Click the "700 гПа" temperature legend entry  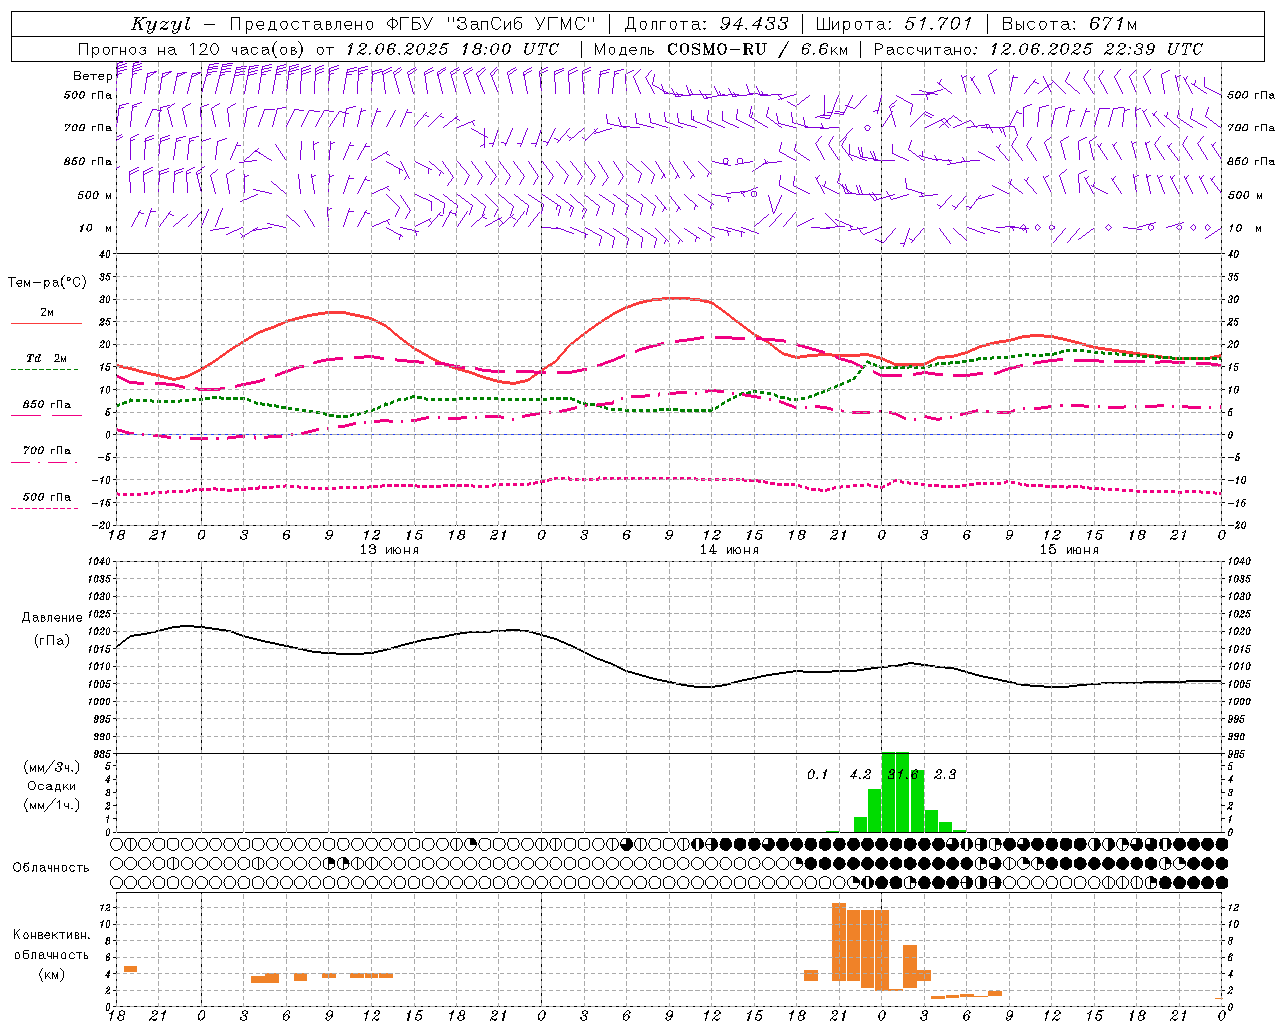point(47,451)
